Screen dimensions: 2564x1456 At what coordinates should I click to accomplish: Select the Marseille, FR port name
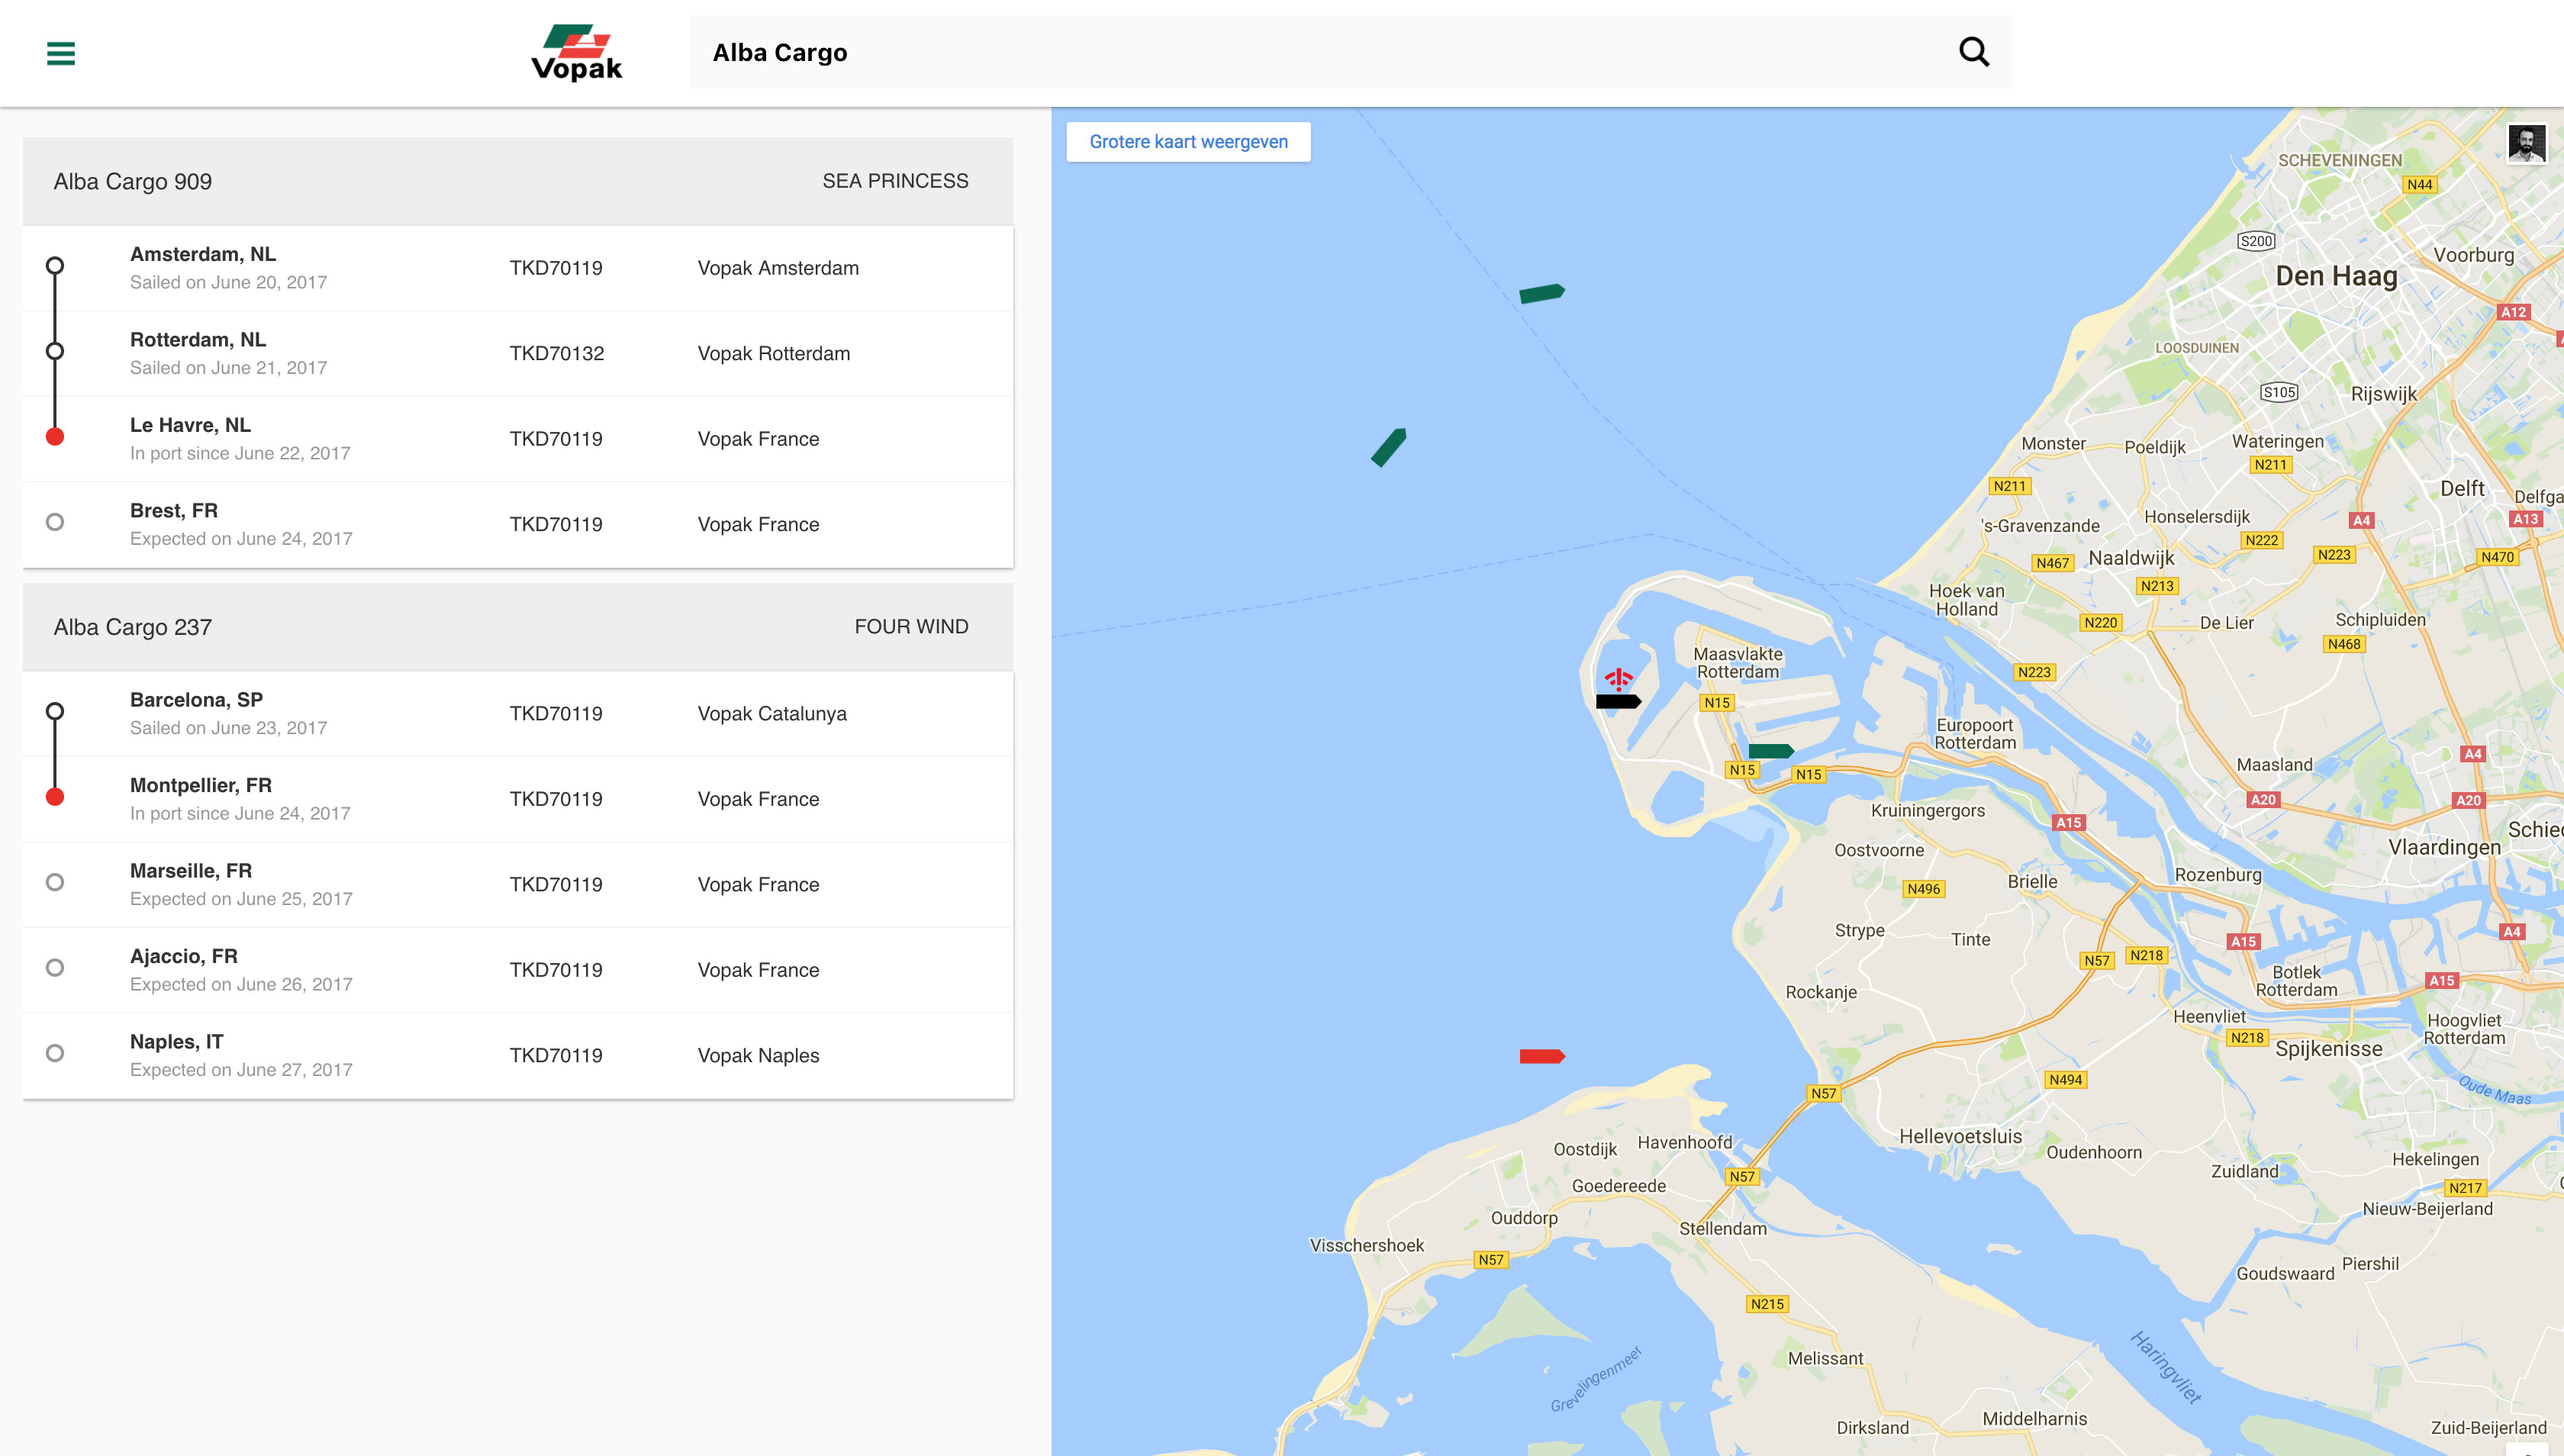point(191,871)
